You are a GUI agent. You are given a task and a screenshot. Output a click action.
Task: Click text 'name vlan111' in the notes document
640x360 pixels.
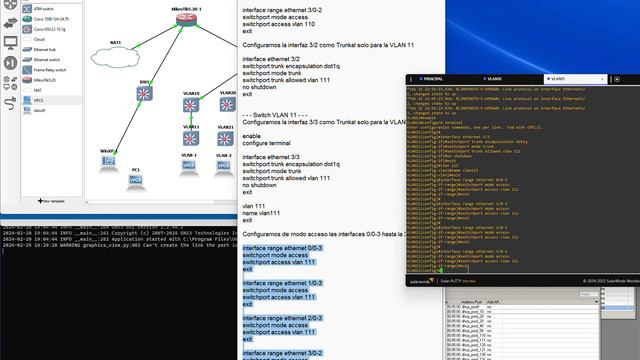pyautogui.click(x=261, y=213)
